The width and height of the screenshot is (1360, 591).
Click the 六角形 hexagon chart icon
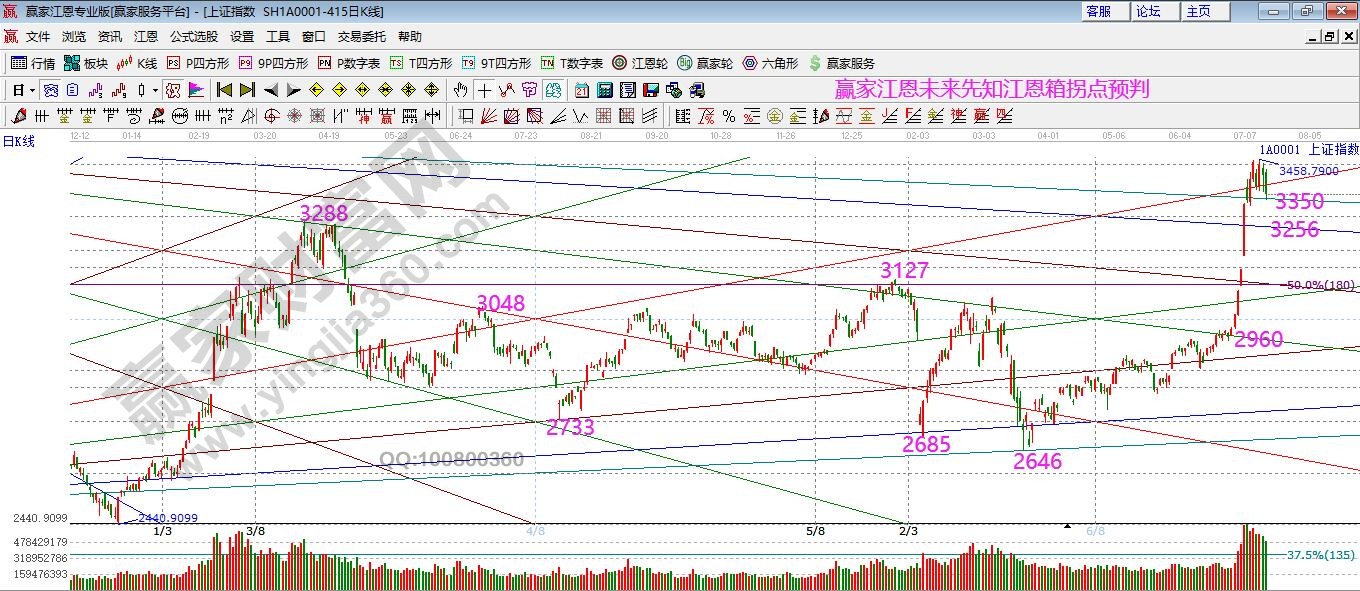click(768, 63)
